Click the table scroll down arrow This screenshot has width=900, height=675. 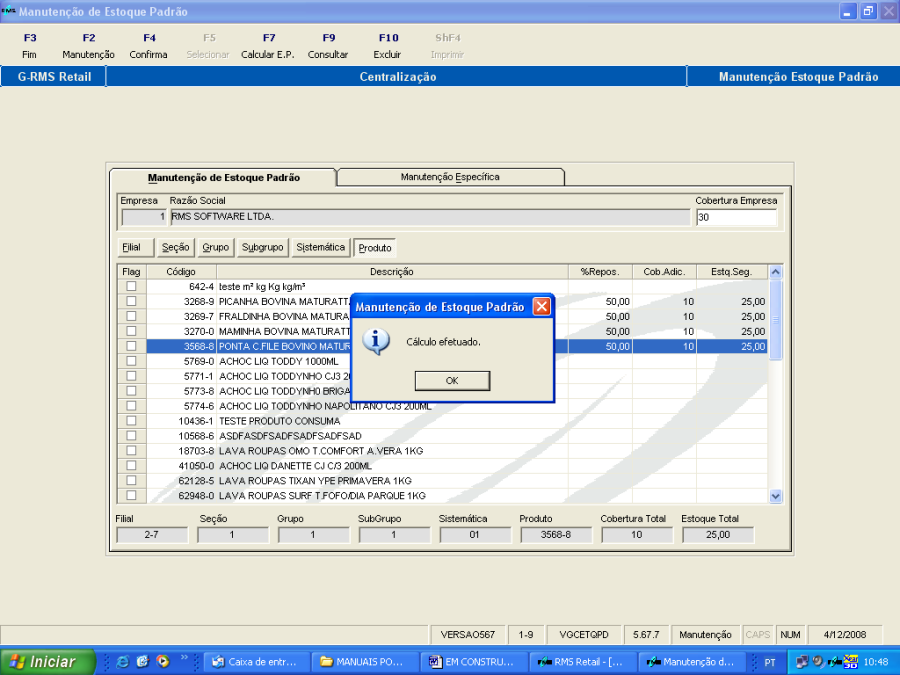click(x=775, y=496)
